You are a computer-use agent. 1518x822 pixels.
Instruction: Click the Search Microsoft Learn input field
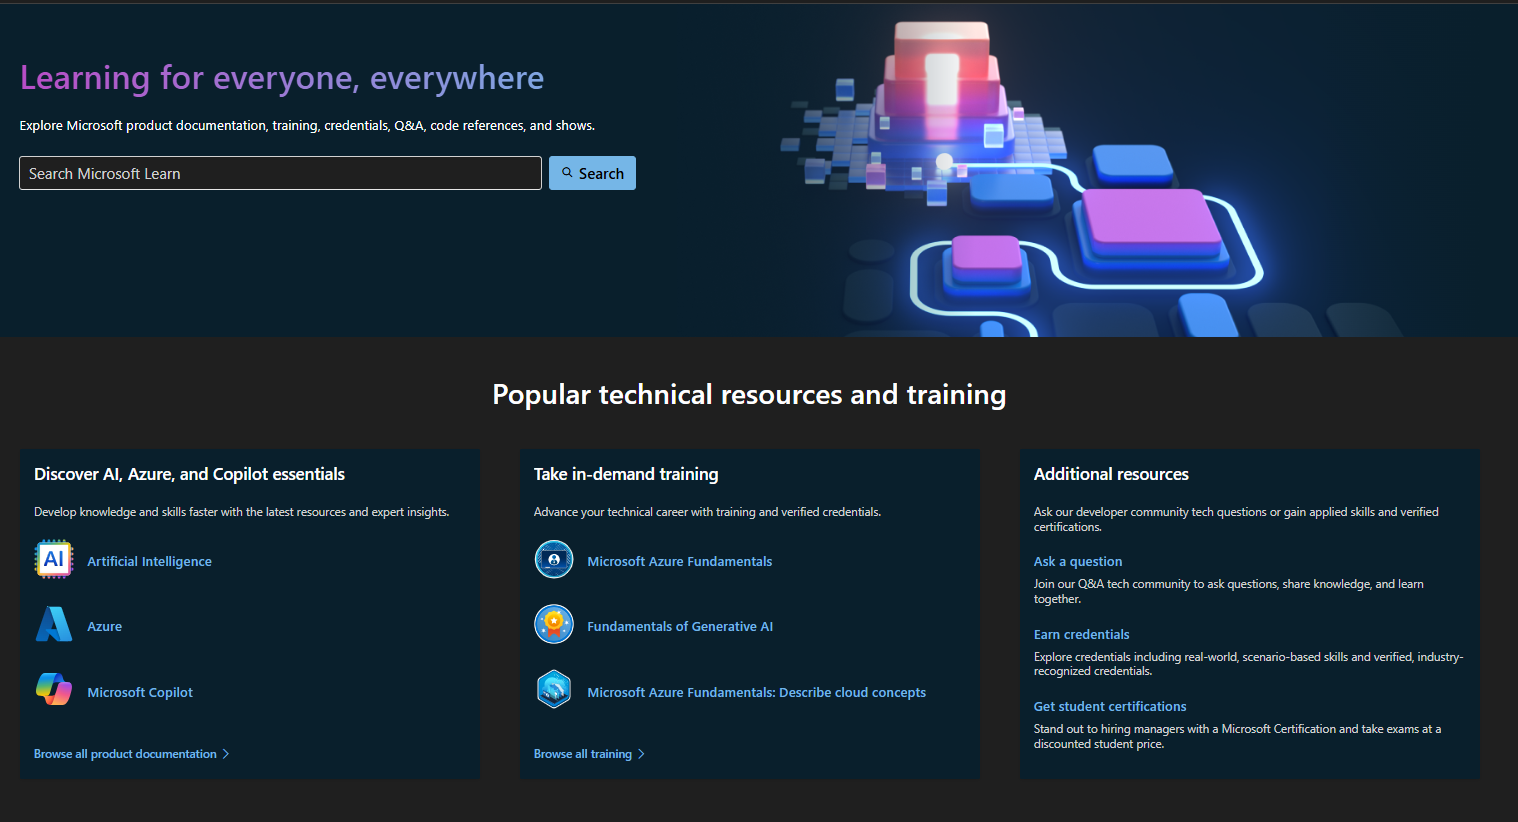[280, 172]
